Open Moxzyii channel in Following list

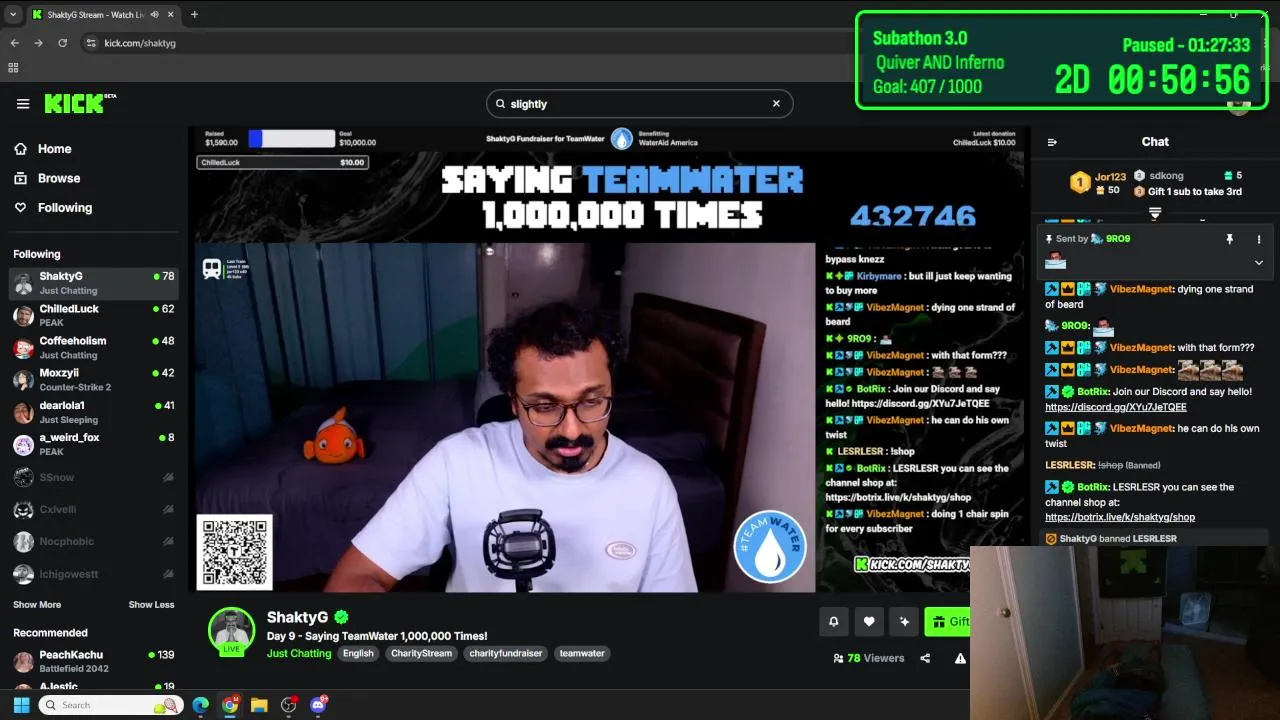pyautogui.click(x=94, y=379)
